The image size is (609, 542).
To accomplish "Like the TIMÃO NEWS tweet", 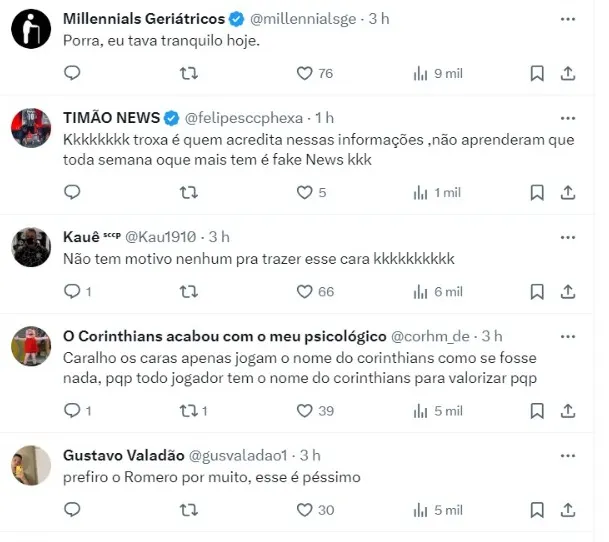I will click(305, 192).
